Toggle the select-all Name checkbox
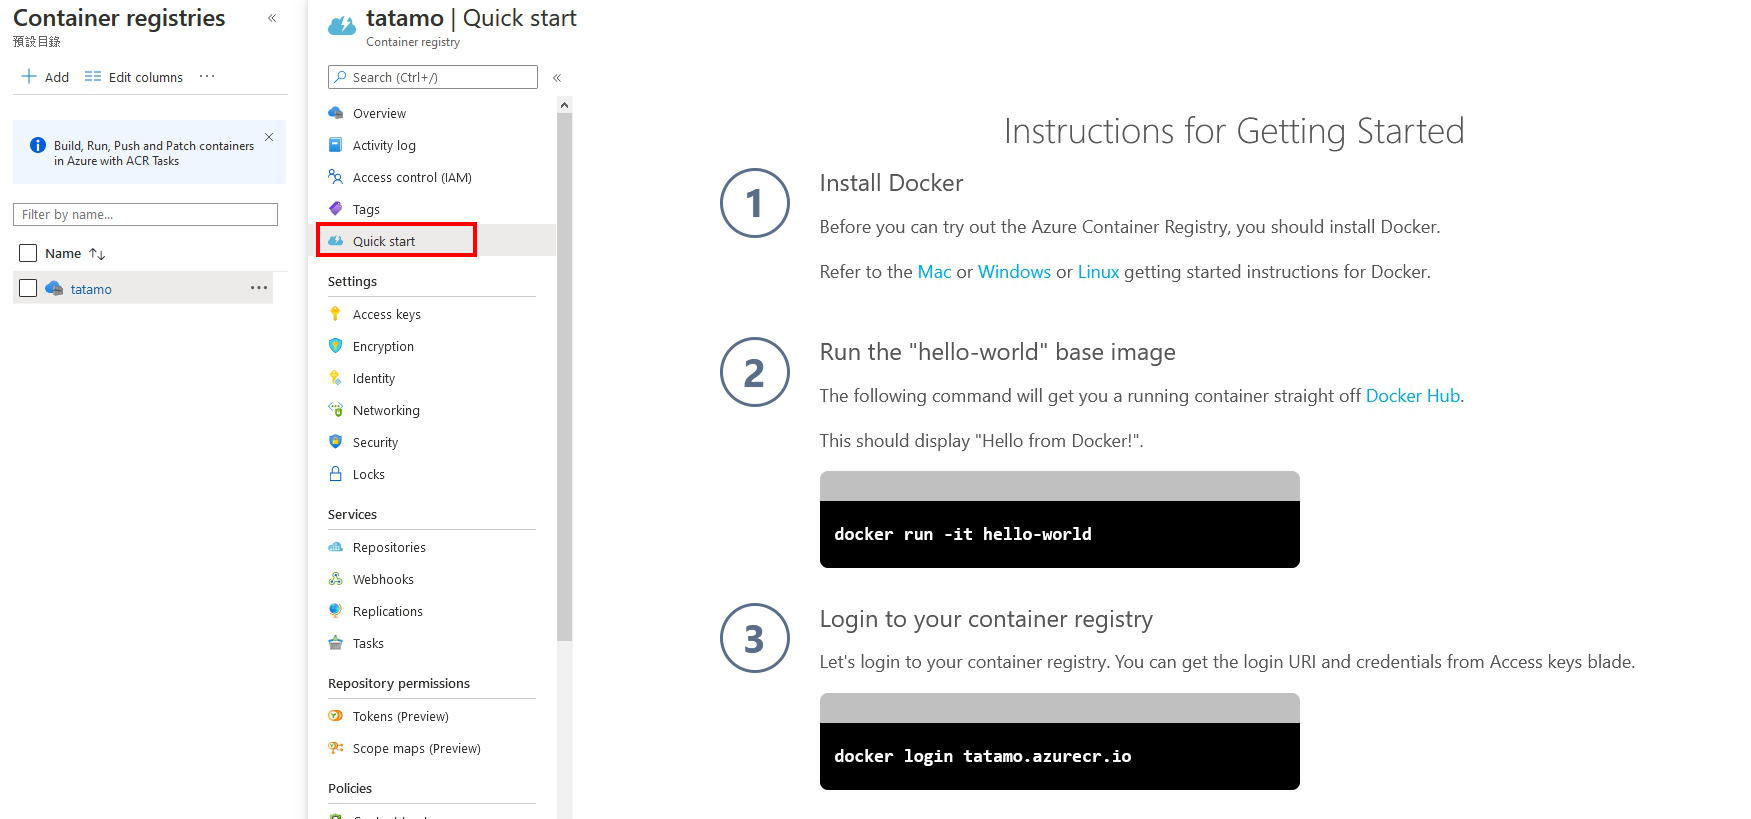This screenshot has height=819, width=1751. pyautogui.click(x=28, y=253)
